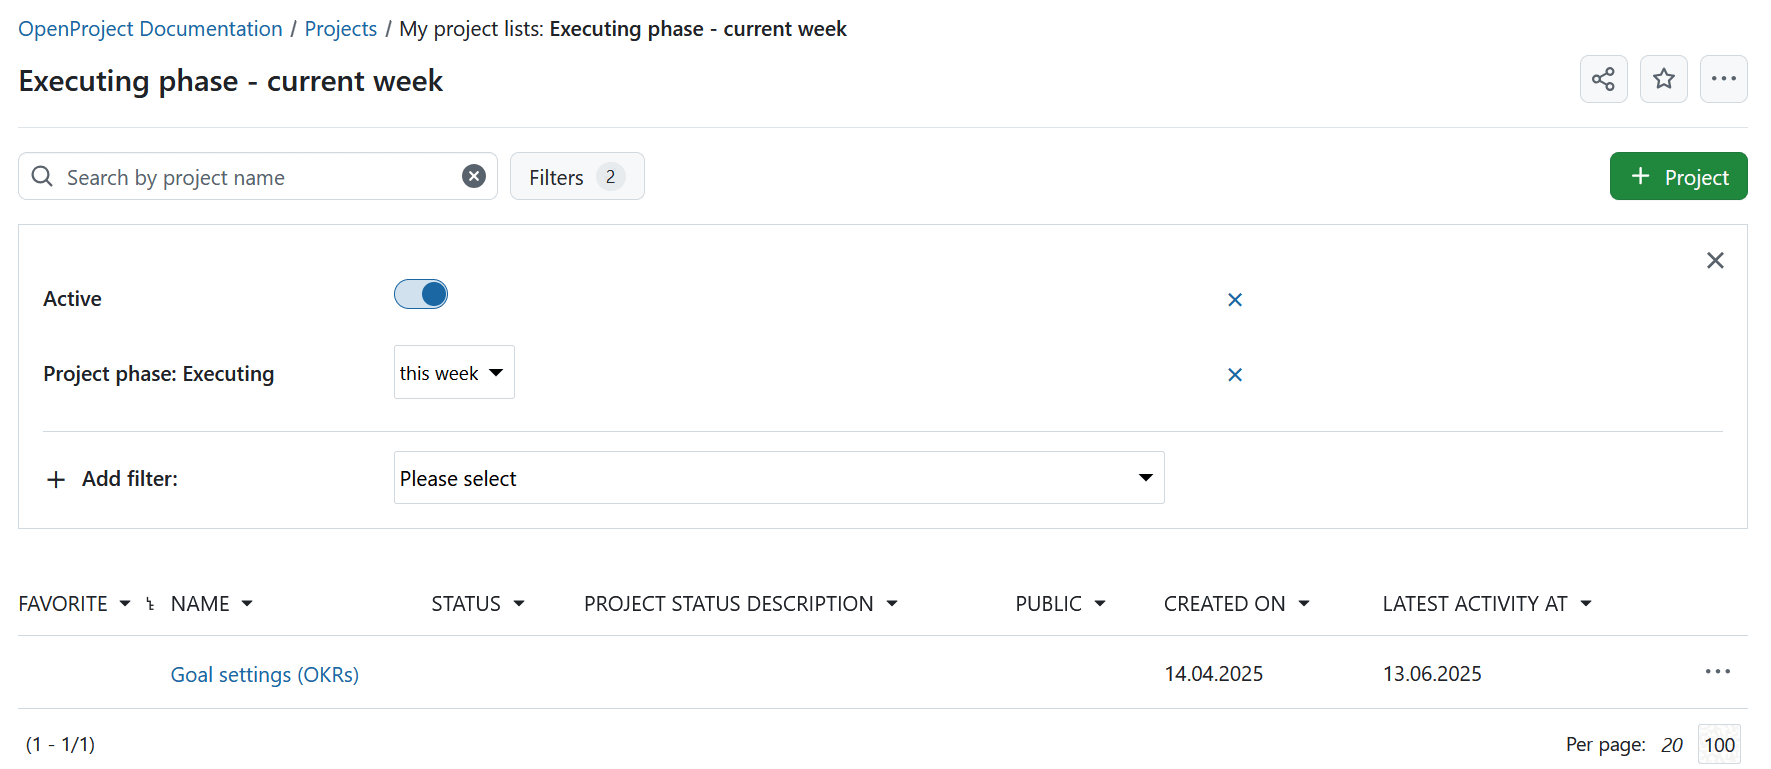1771x769 pixels.
Task: Mark list as favorite with star icon
Action: pos(1663,79)
